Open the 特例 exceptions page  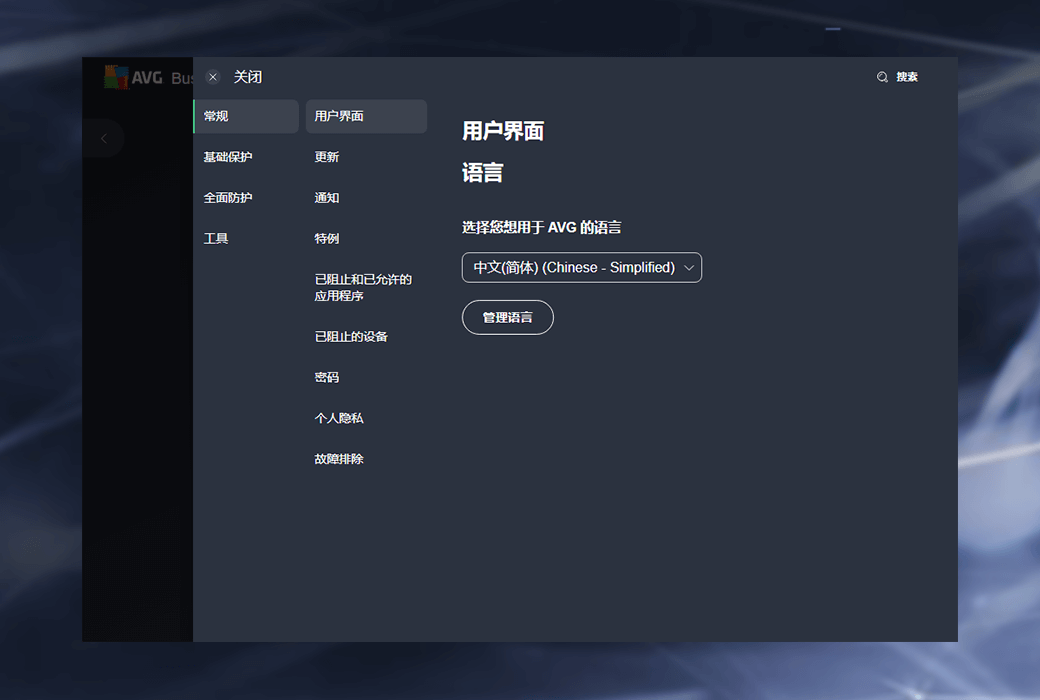327,239
